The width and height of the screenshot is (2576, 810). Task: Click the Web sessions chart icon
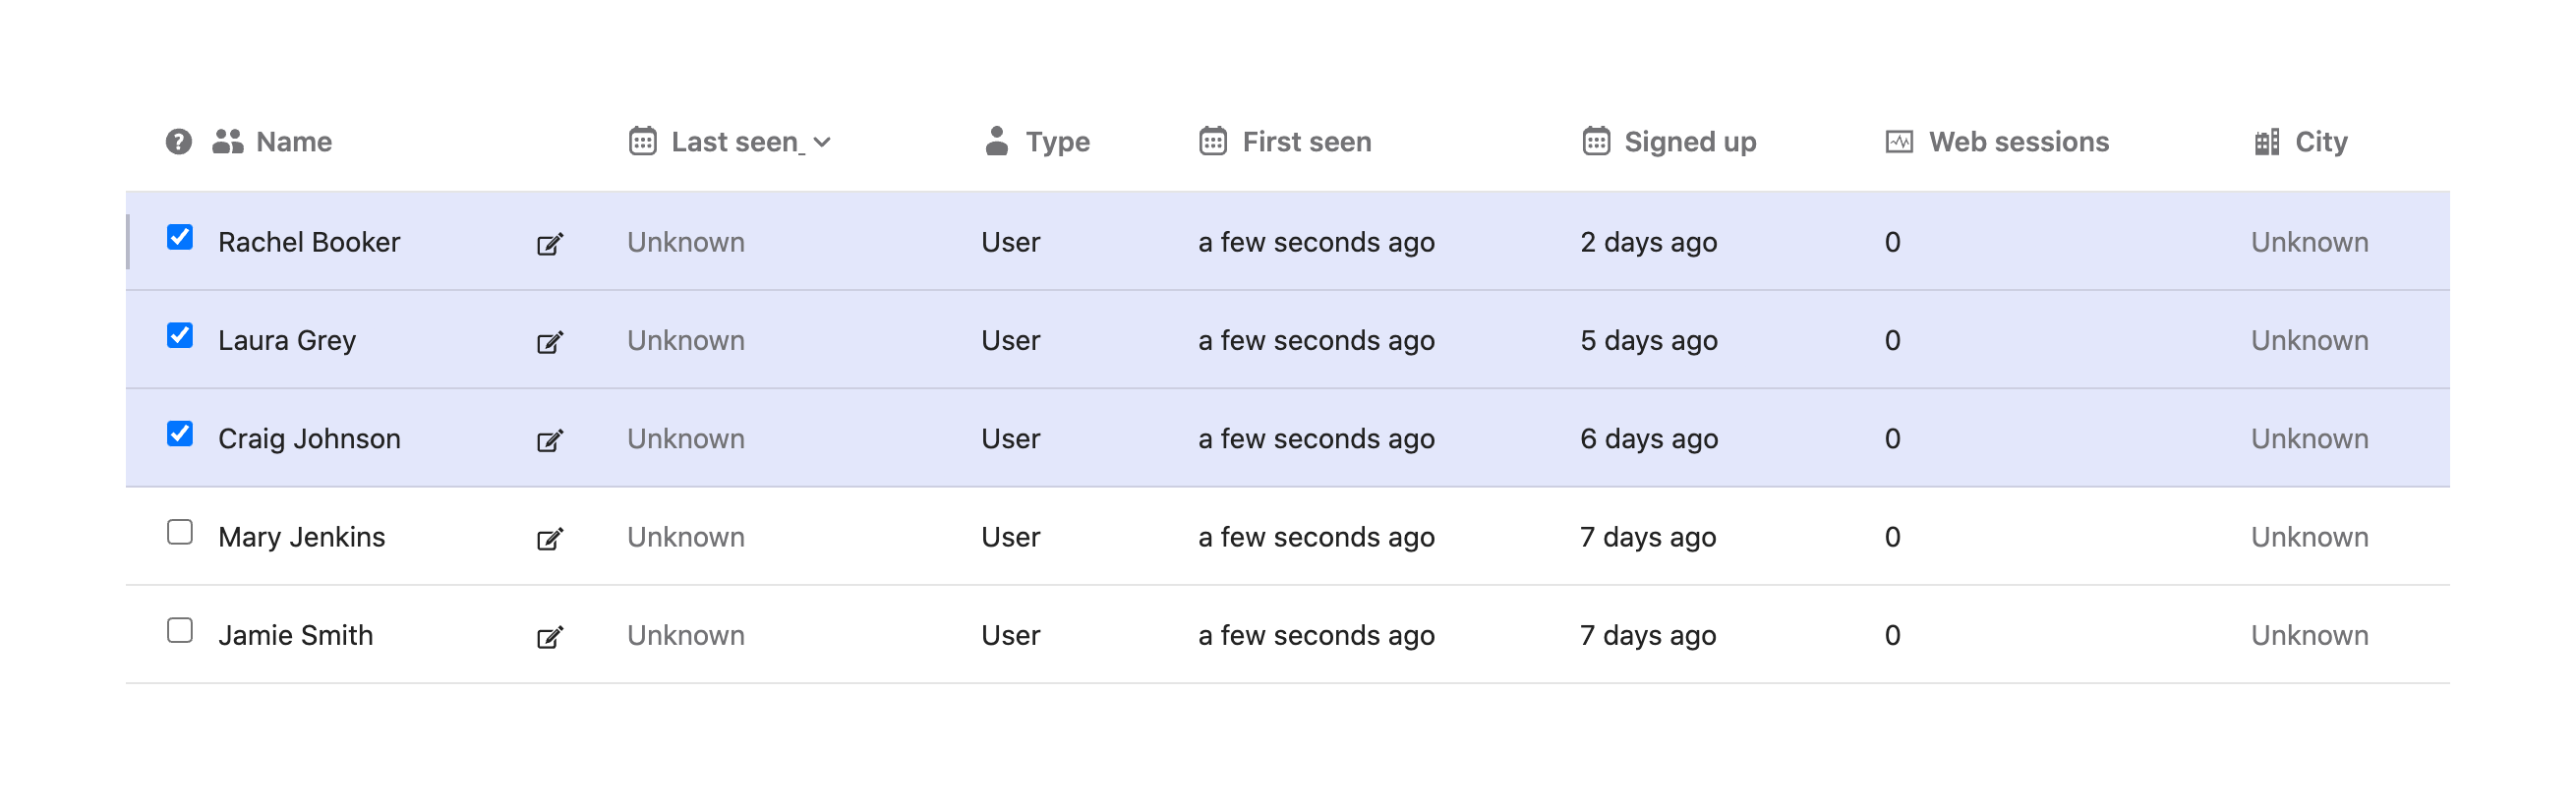(x=1899, y=142)
